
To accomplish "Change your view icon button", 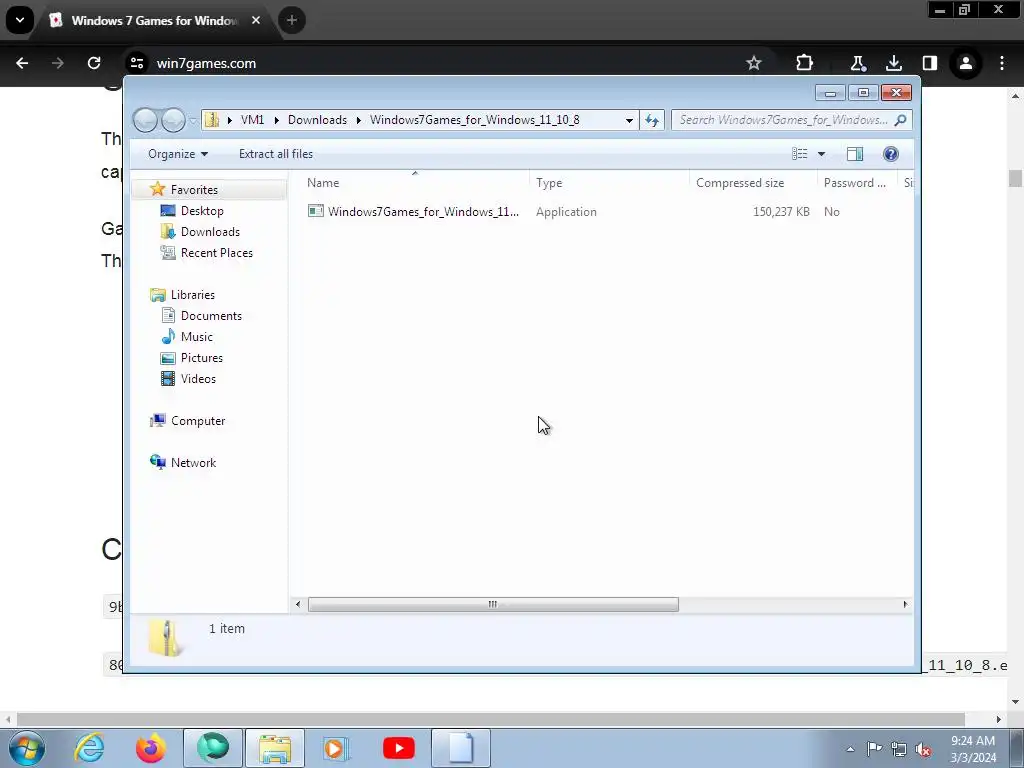I will (x=799, y=153).
